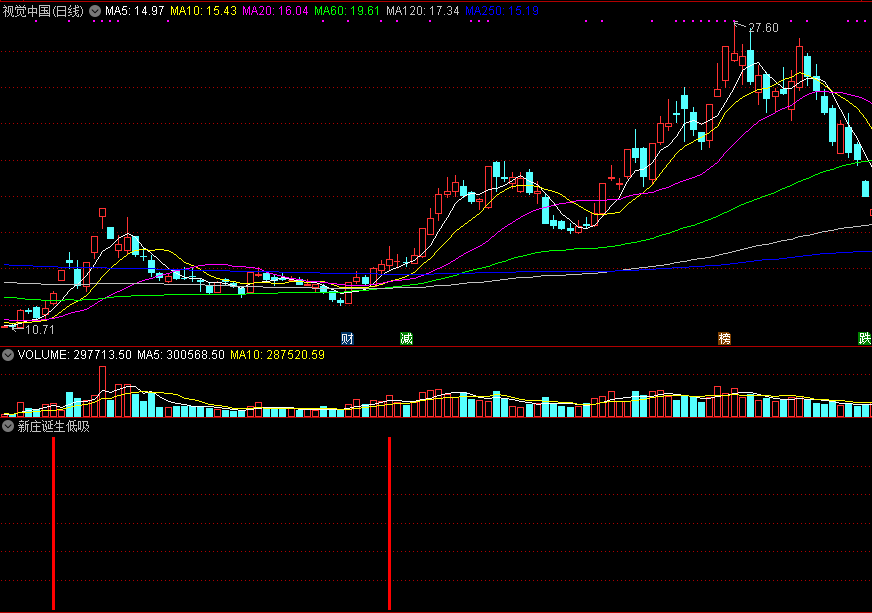The width and height of the screenshot is (872, 613).
Task: Click the volume MA10: 287520.59 readout
Action: 278,355
